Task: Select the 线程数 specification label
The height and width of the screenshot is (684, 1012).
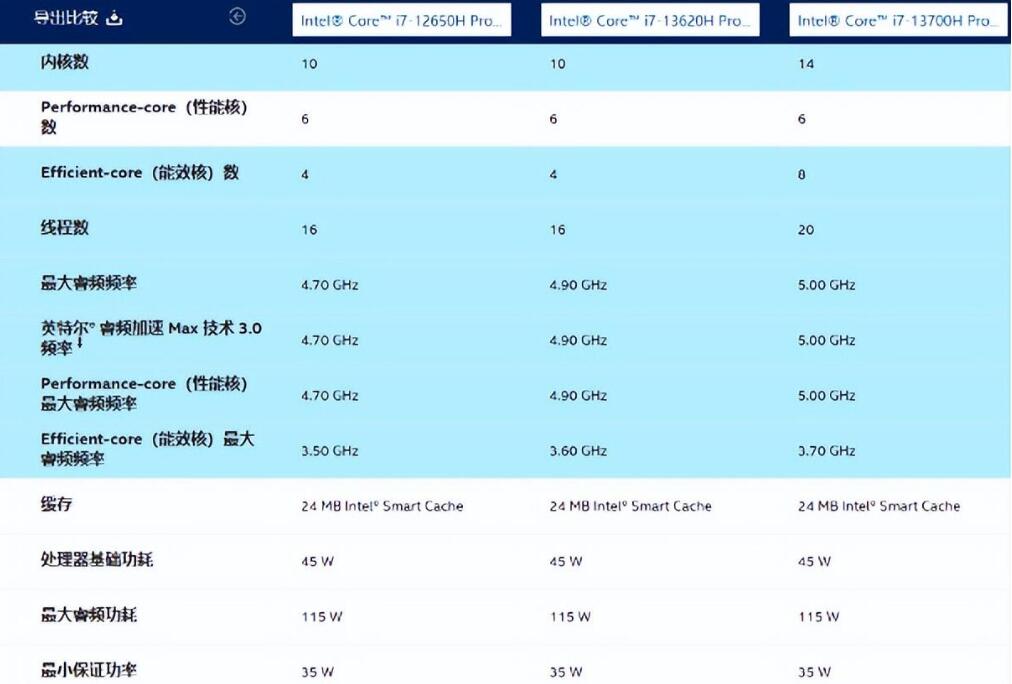Action: tap(60, 228)
